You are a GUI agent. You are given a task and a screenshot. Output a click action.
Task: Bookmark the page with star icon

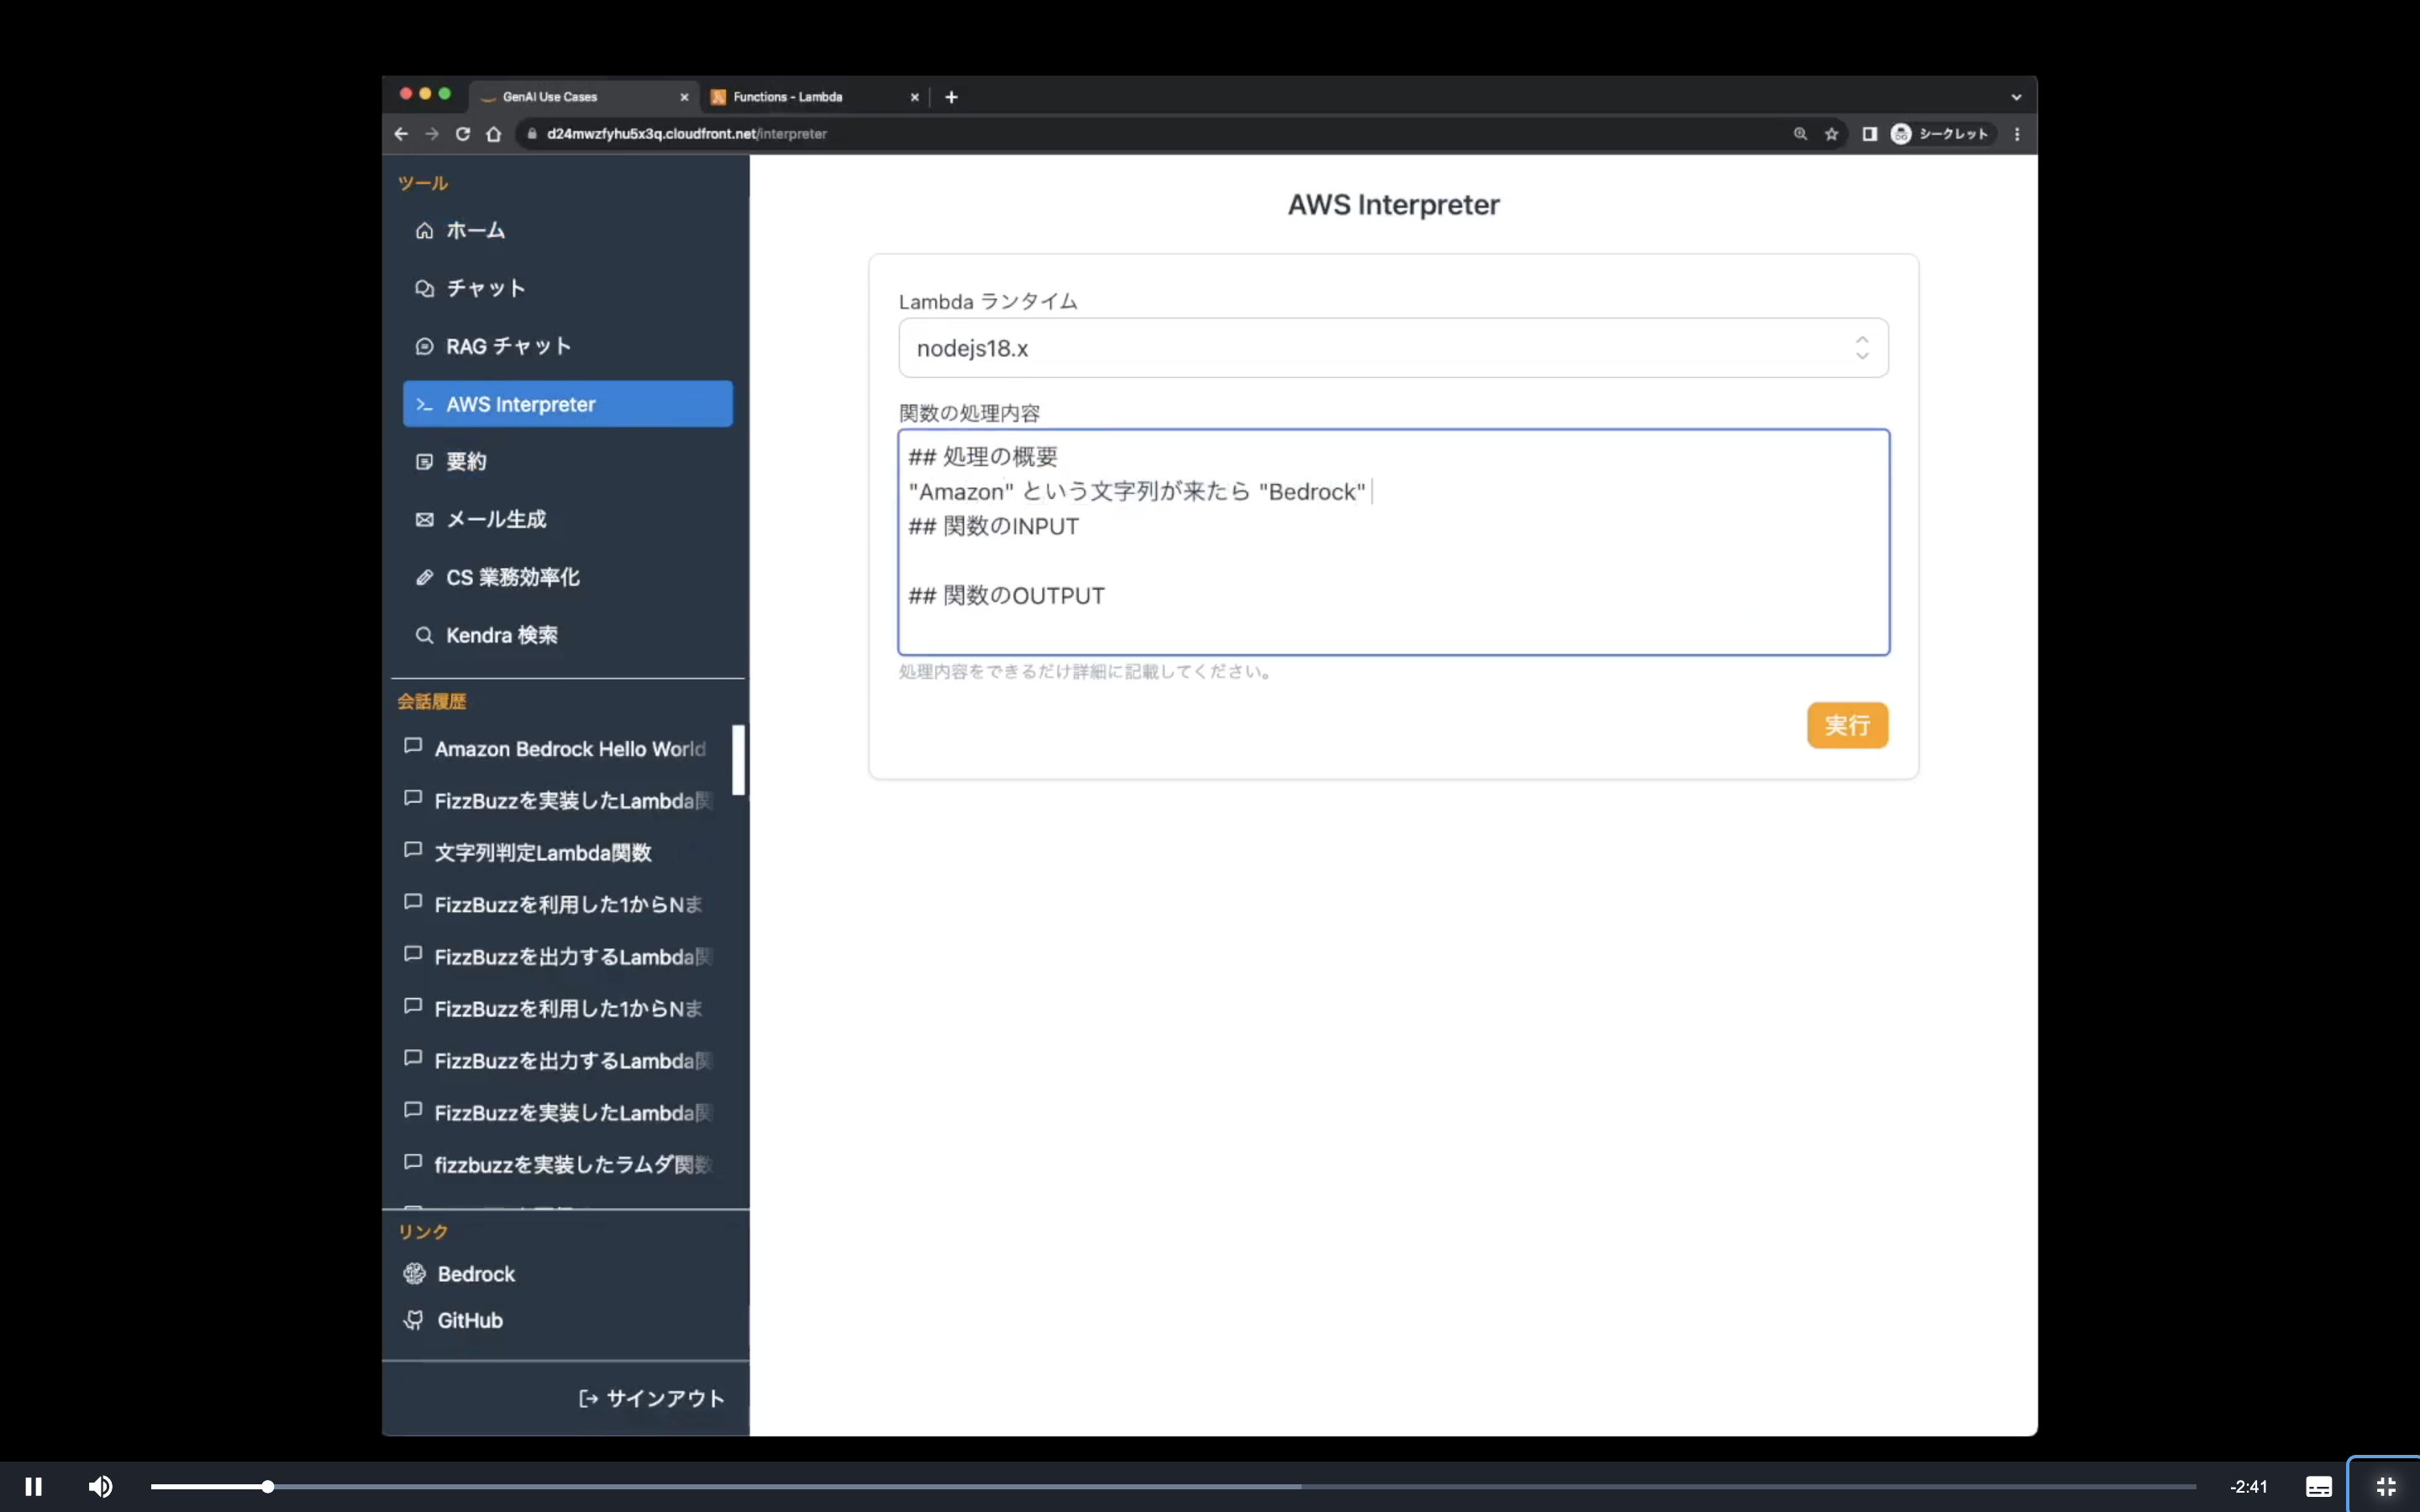pyautogui.click(x=1831, y=134)
